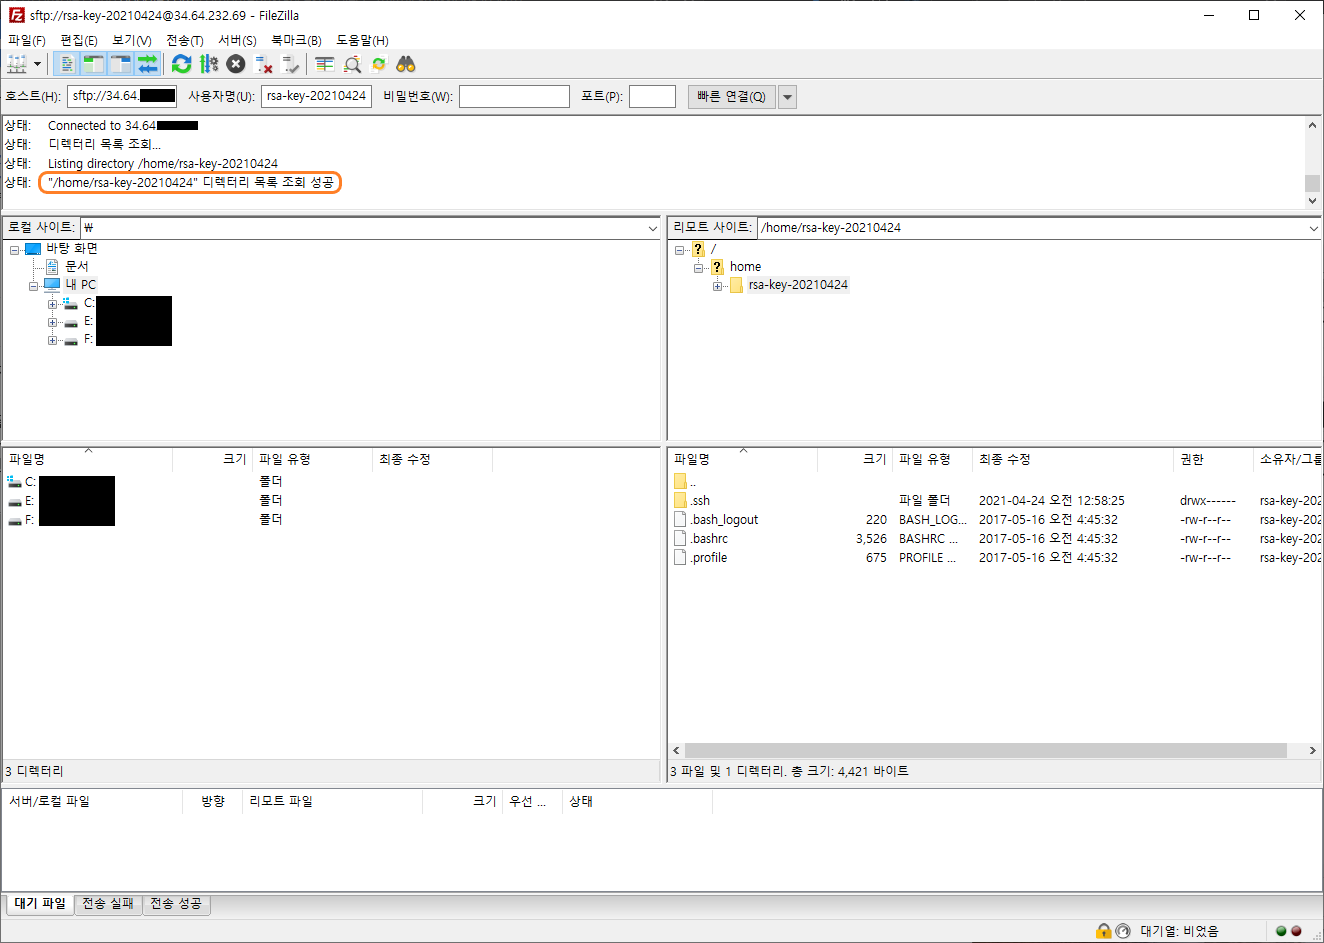1324x943 pixels.
Task: Switch to the 전송 실패 tab
Action: click(x=108, y=904)
